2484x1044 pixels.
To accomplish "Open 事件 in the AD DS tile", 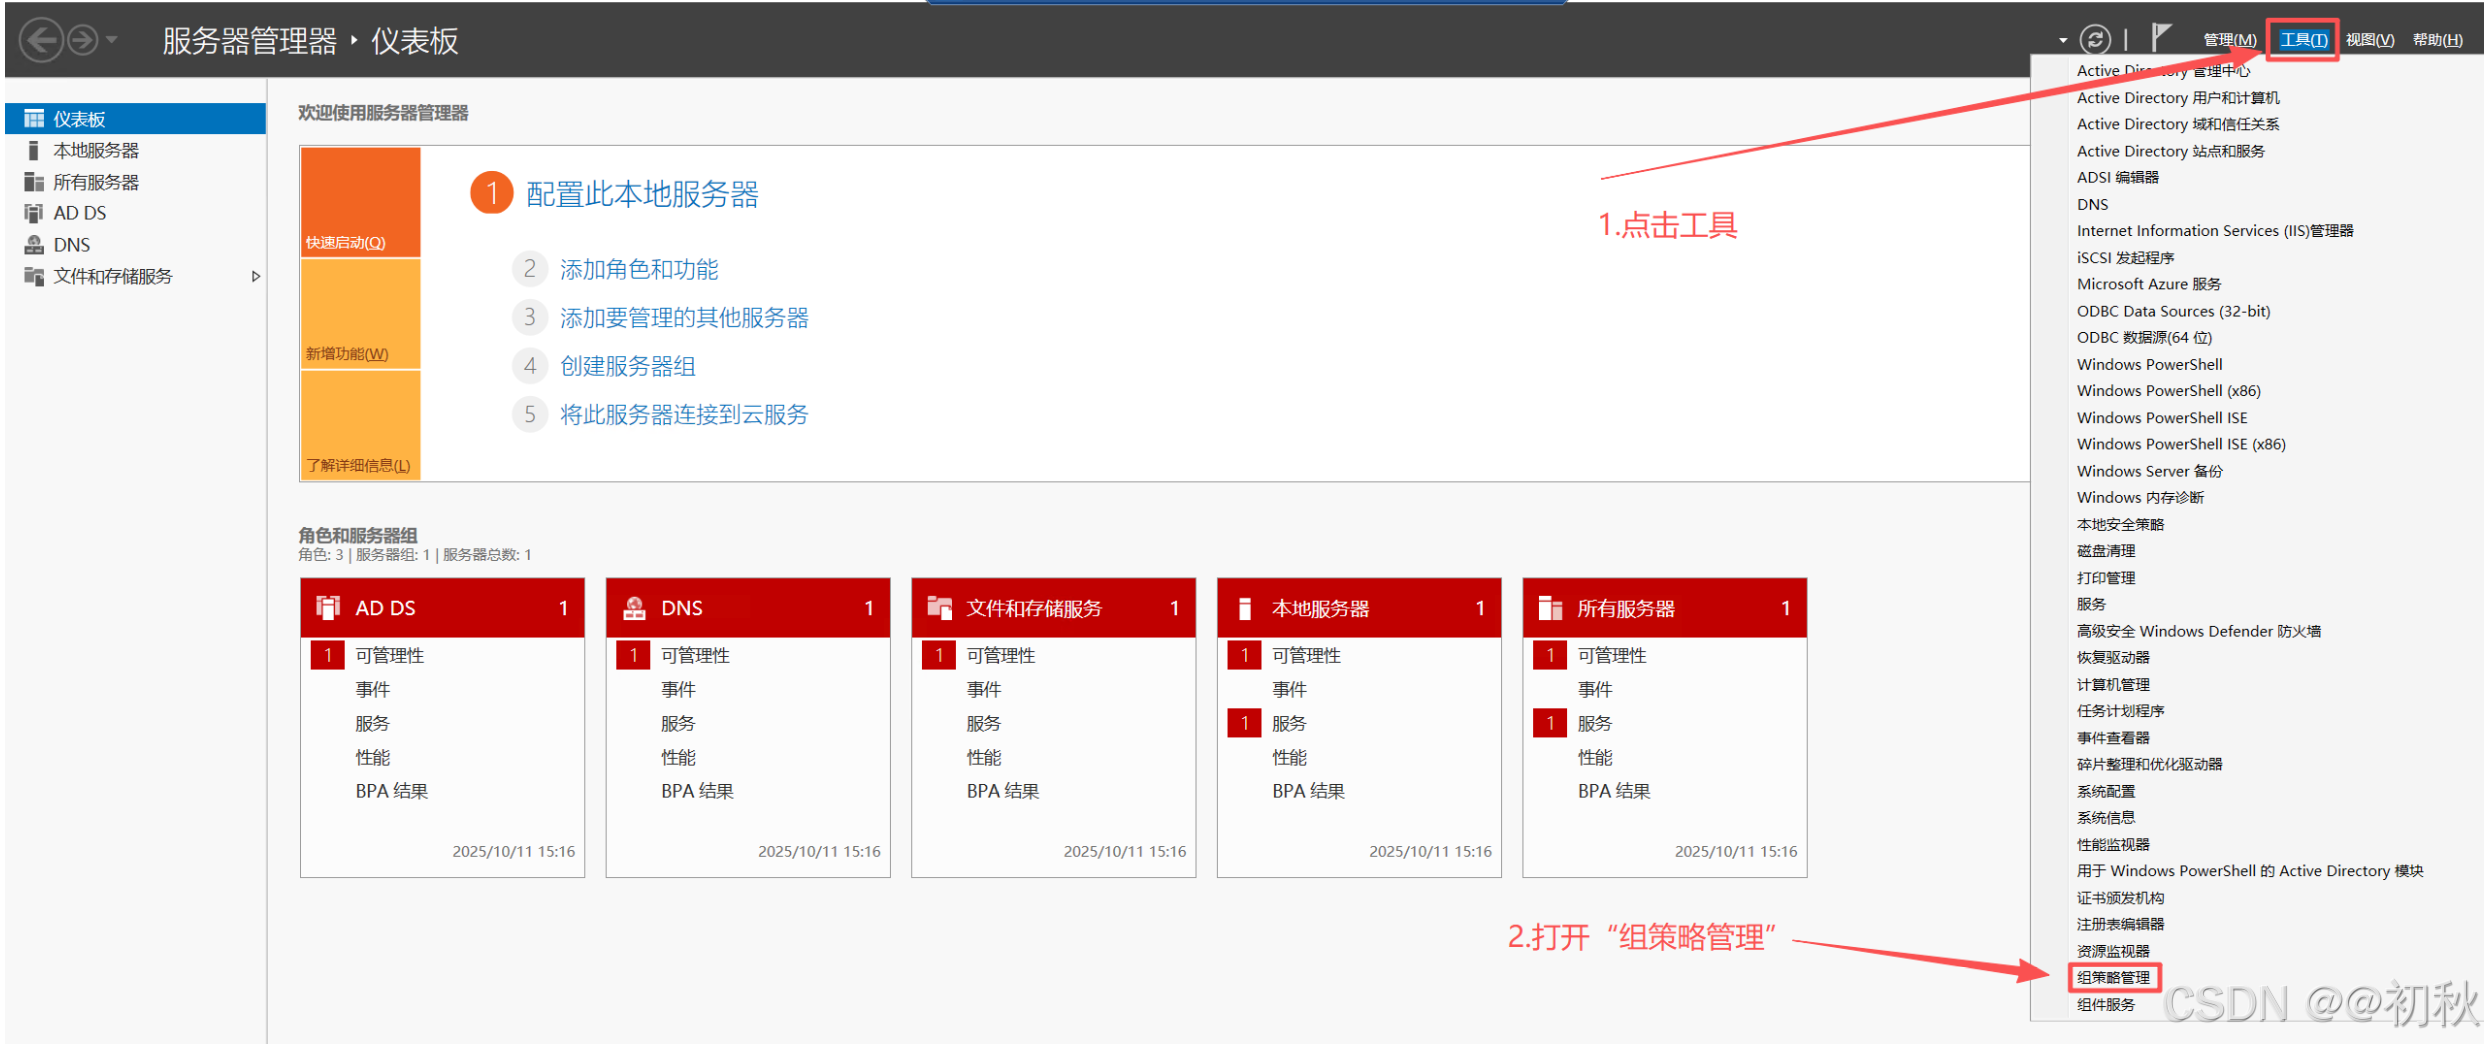I will 372,689.
